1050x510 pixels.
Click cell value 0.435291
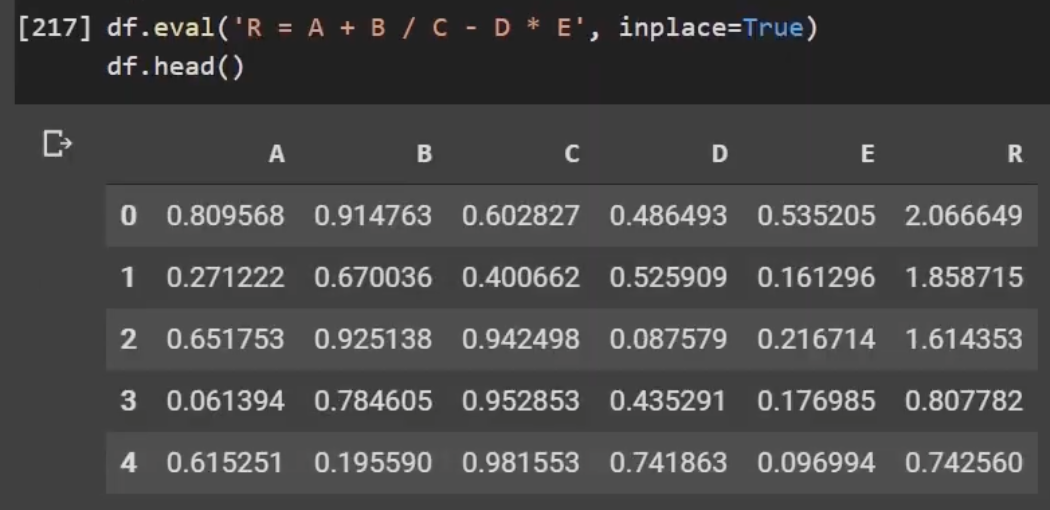[x=668, y=401]
